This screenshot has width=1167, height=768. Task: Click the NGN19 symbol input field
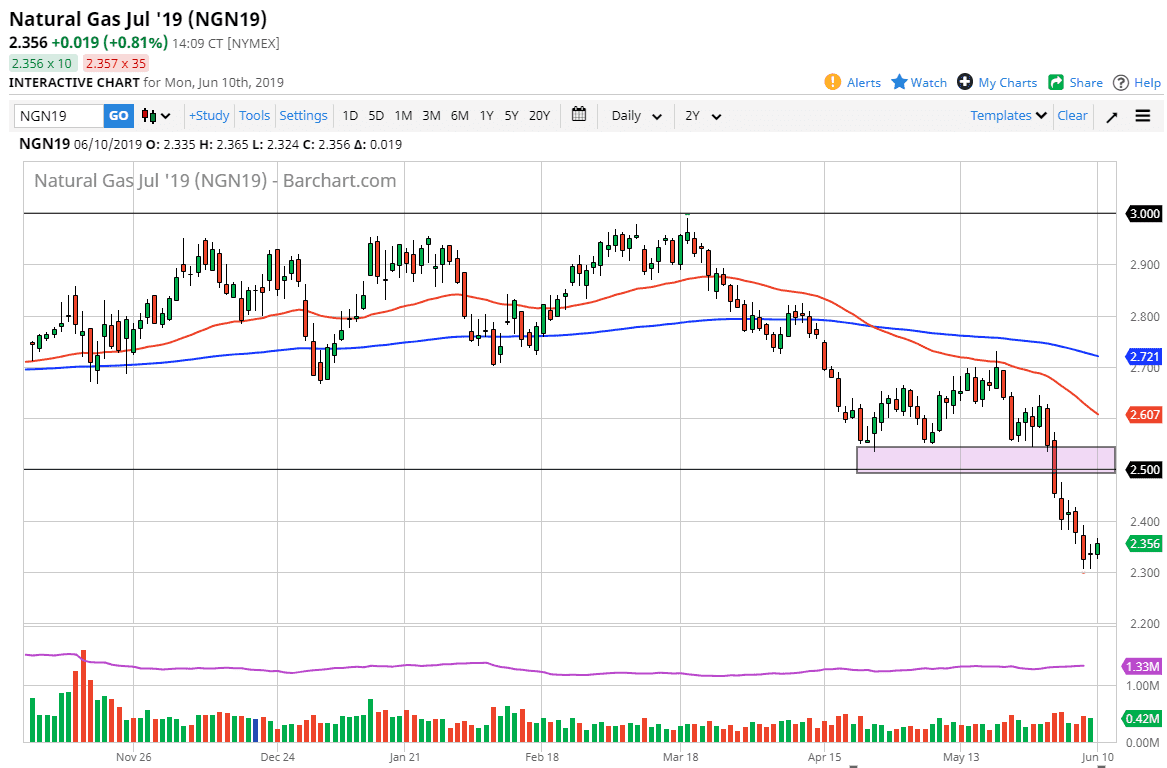click(58, 116)
